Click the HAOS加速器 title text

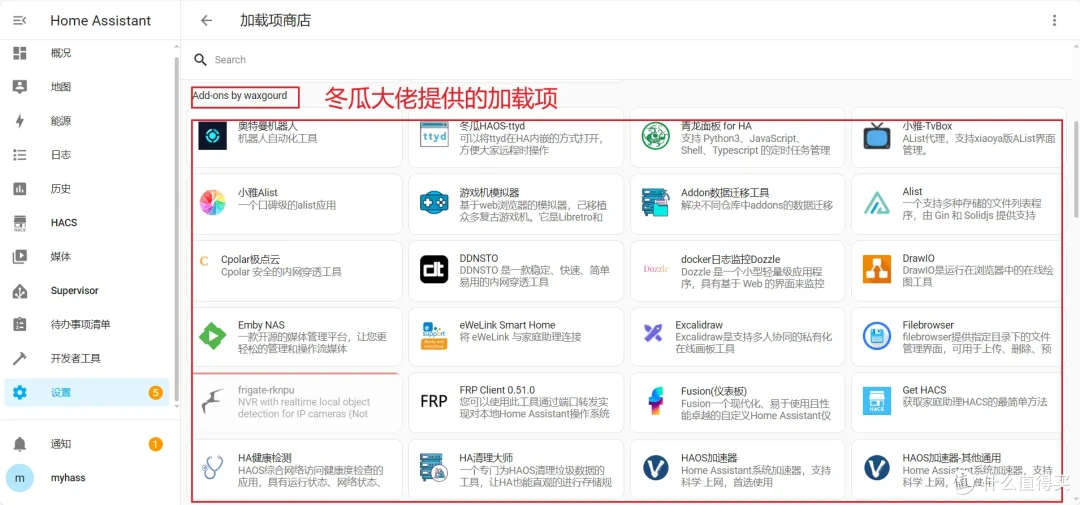pos(709,457)
